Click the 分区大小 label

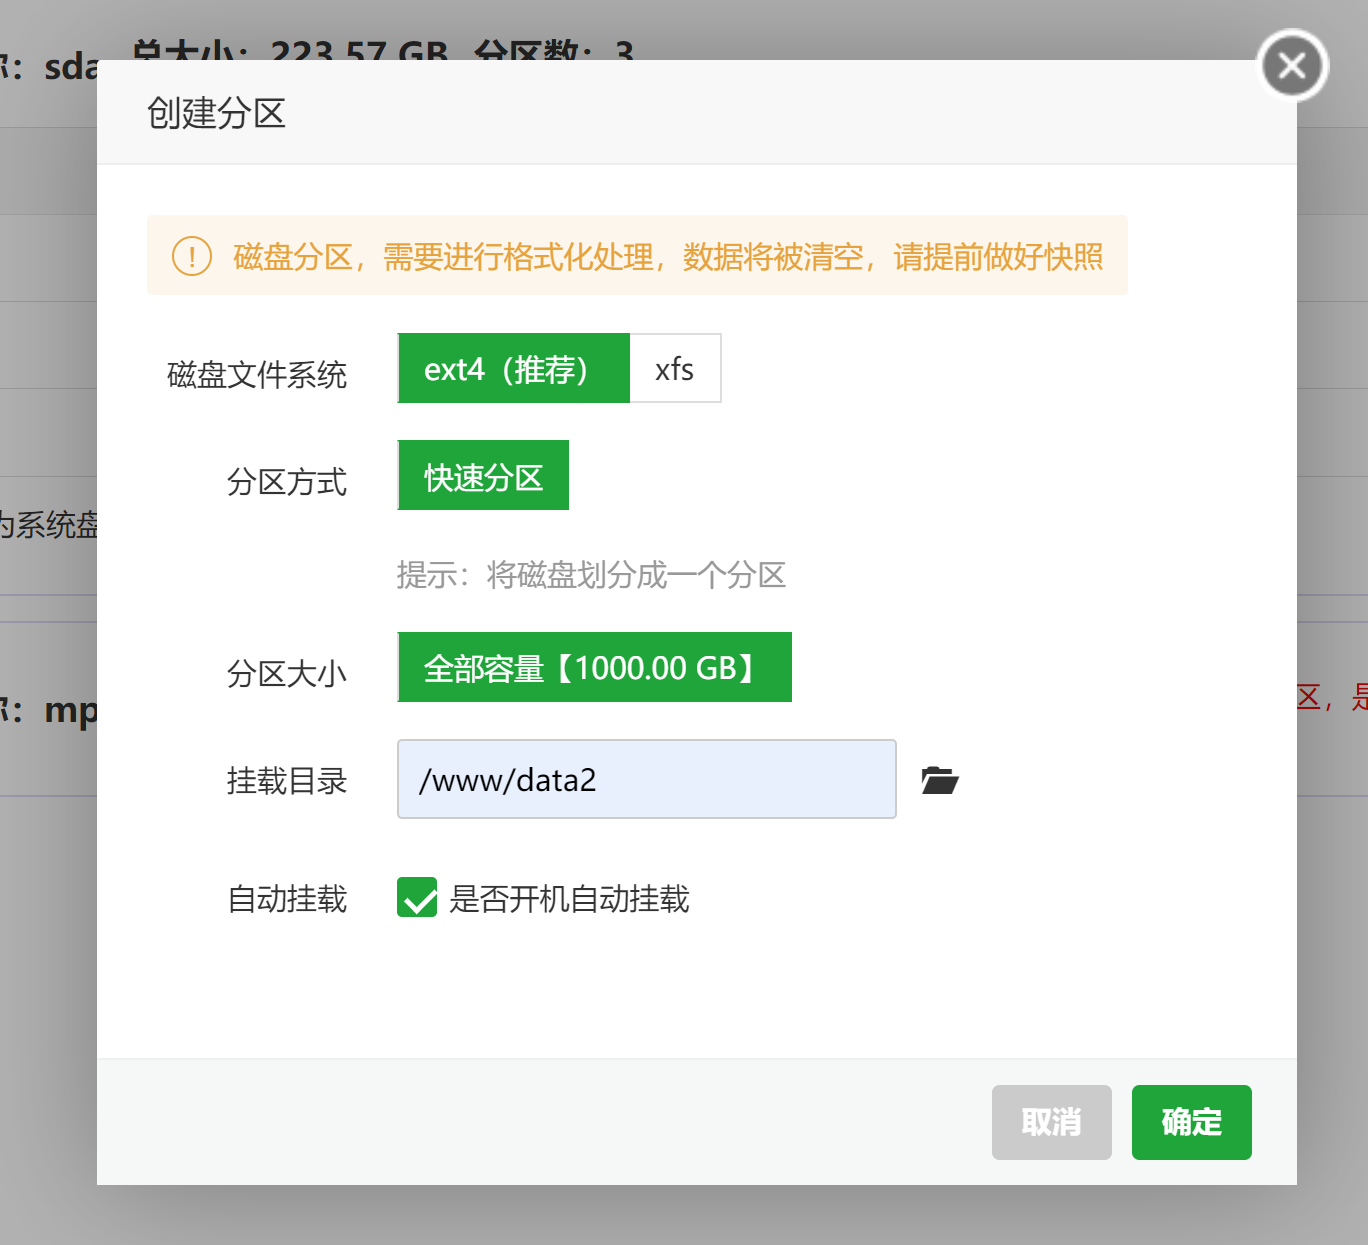tap(287, 674)
